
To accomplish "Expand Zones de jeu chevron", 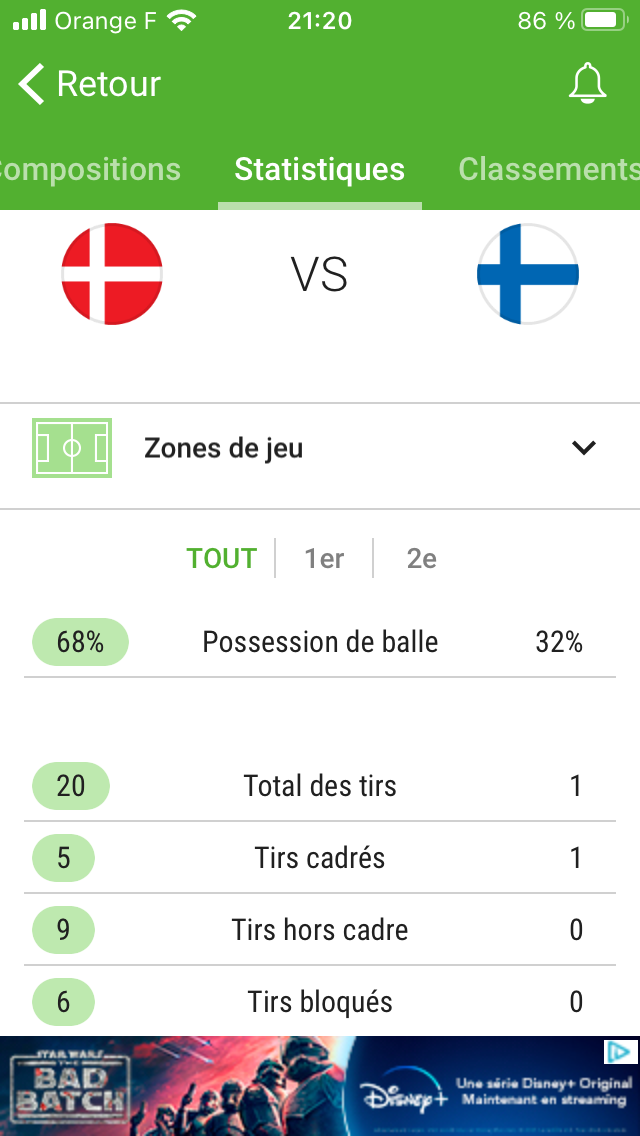I will pos(583,448).
